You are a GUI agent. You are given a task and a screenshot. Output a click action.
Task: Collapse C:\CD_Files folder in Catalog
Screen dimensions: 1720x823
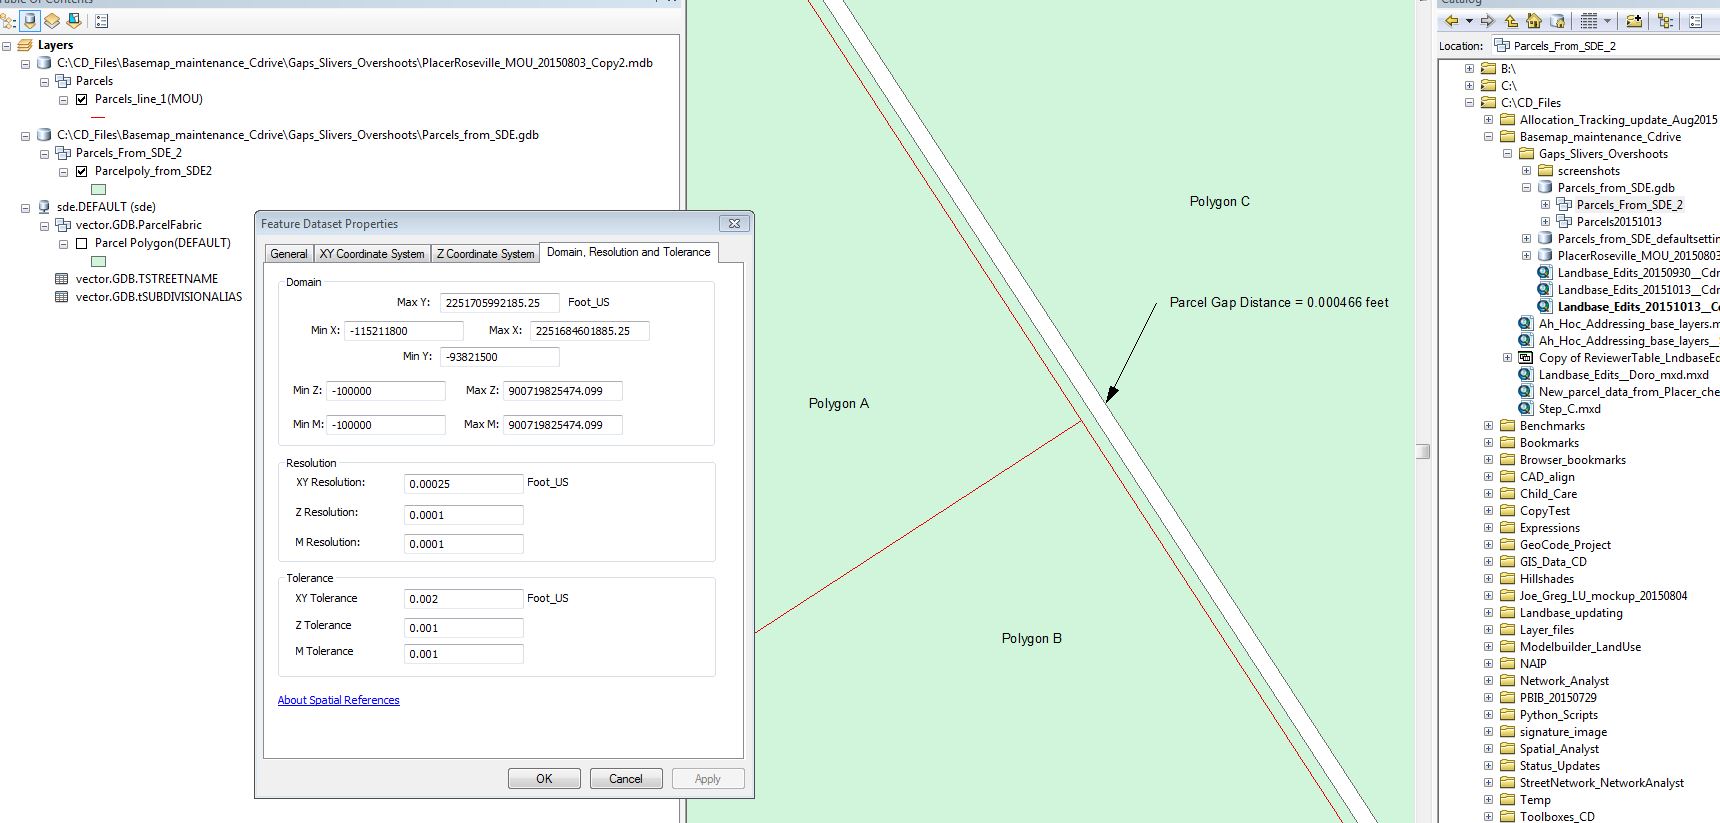[x=1469, y=103]
